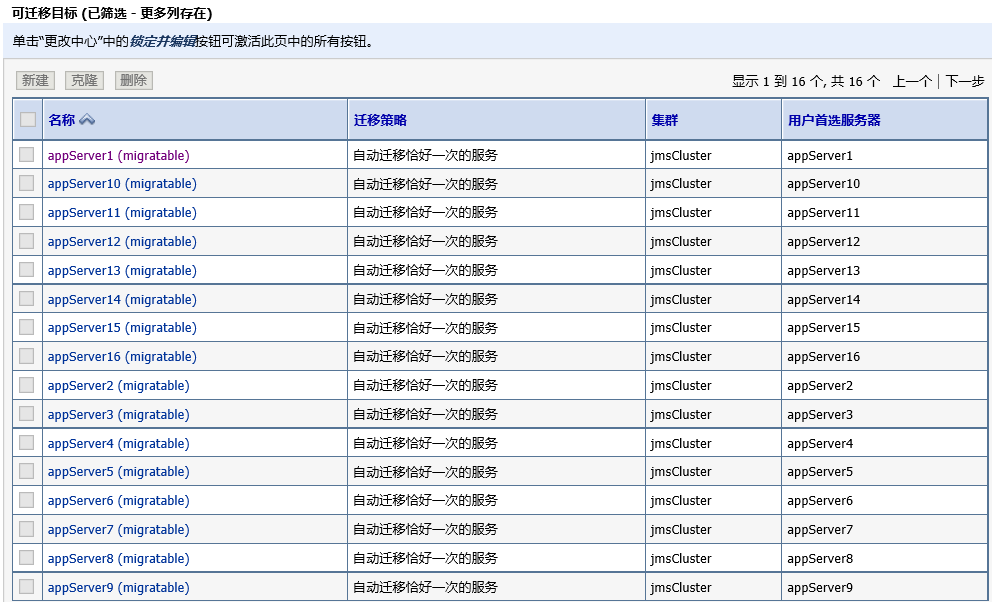Check the box for appServer1 (migratable)
Image resolution: width=992 pixels, height=602 pixels.
click(x=27, y=154)
